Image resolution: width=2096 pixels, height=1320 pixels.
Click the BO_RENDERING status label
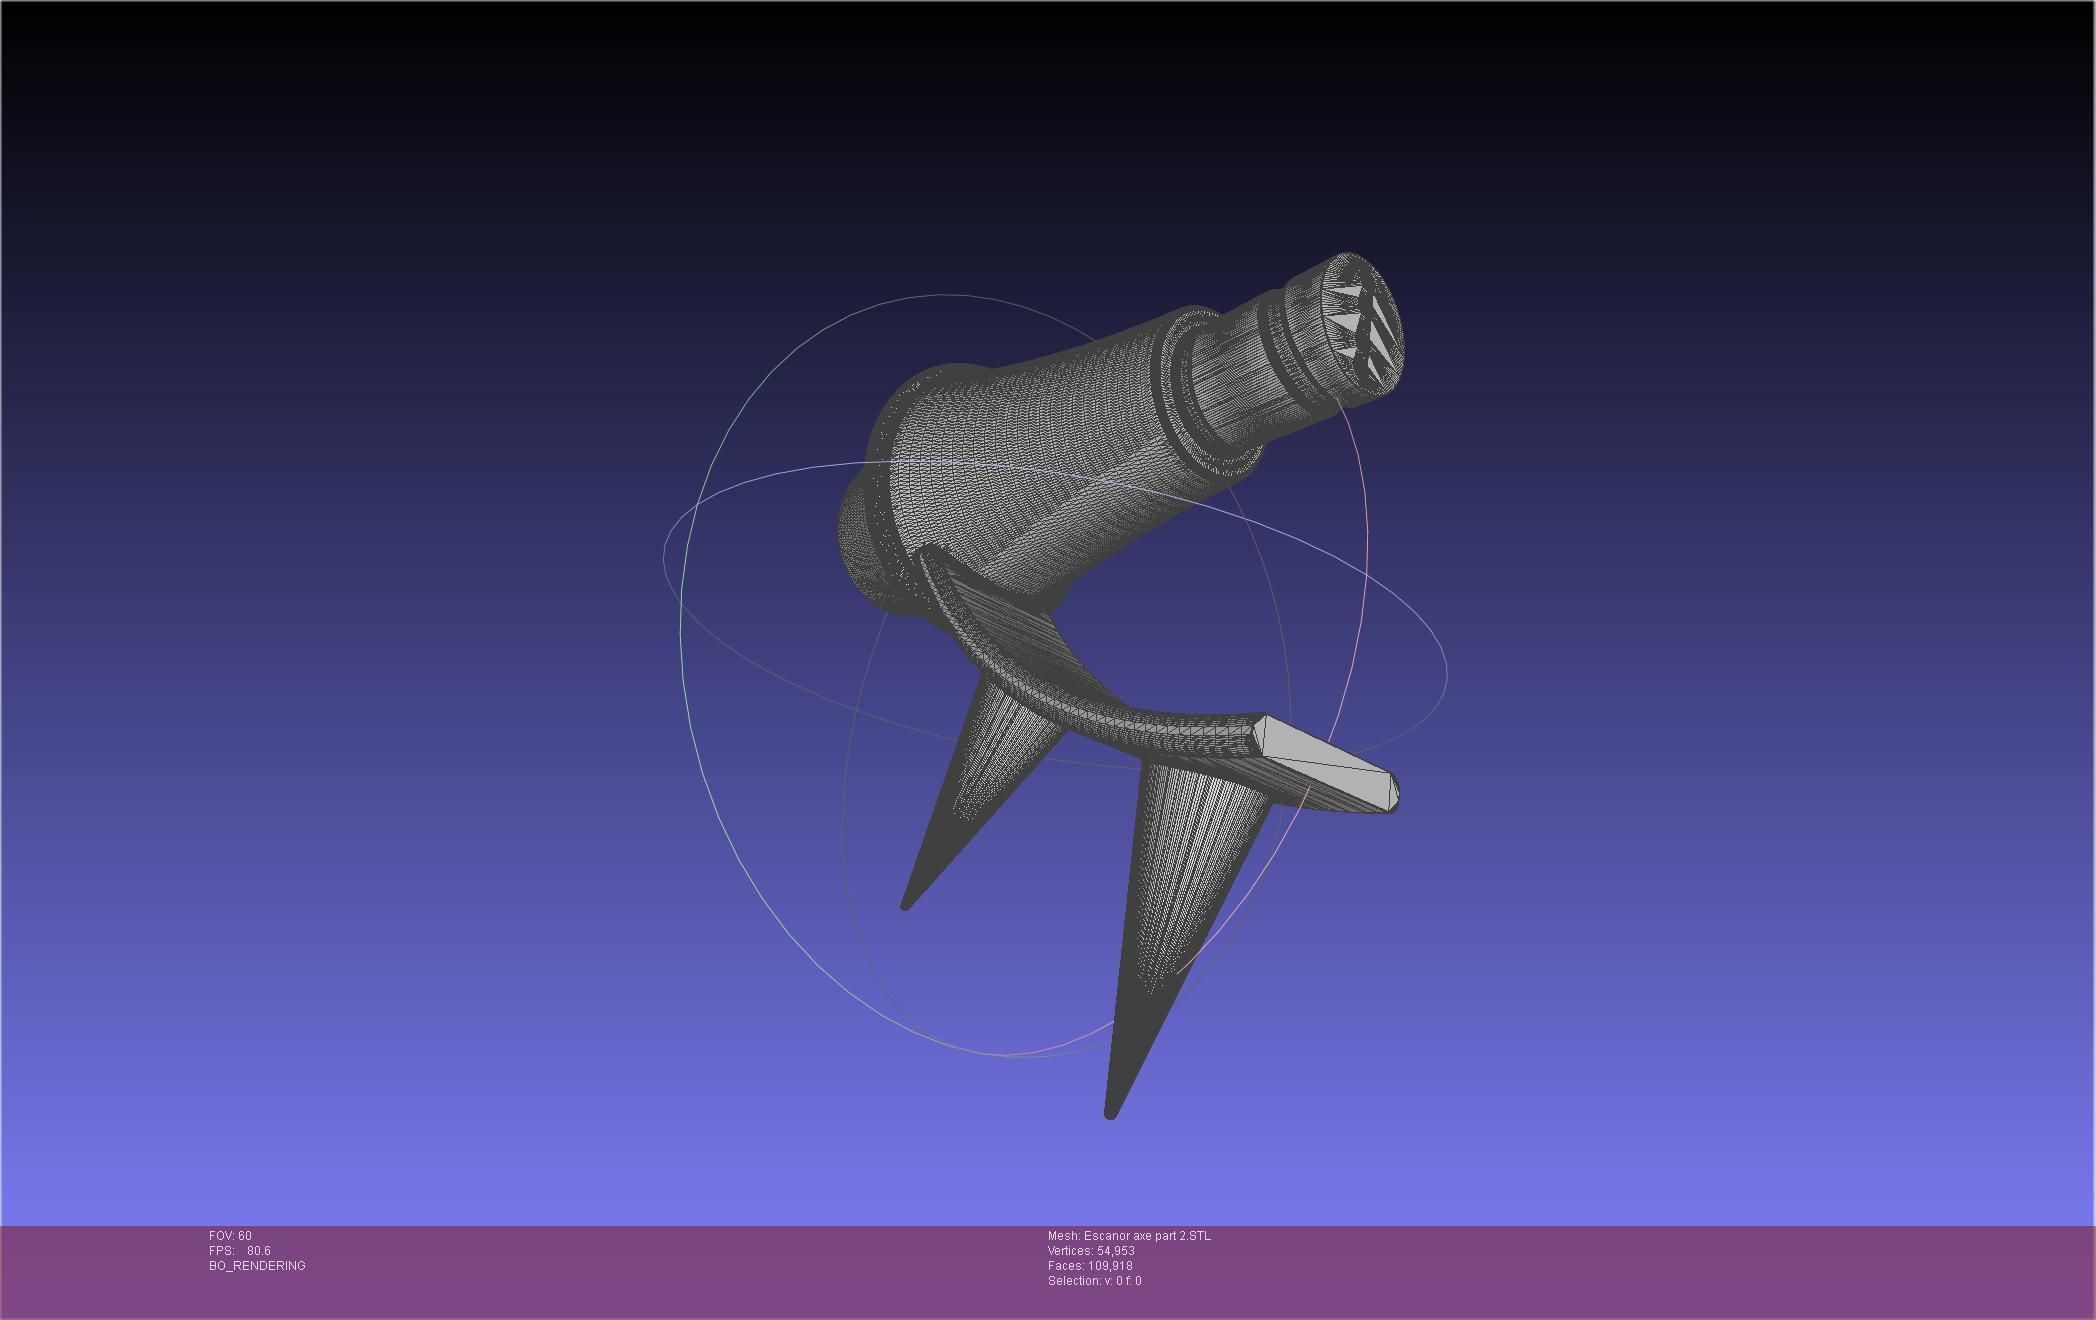click(257, 1266)
